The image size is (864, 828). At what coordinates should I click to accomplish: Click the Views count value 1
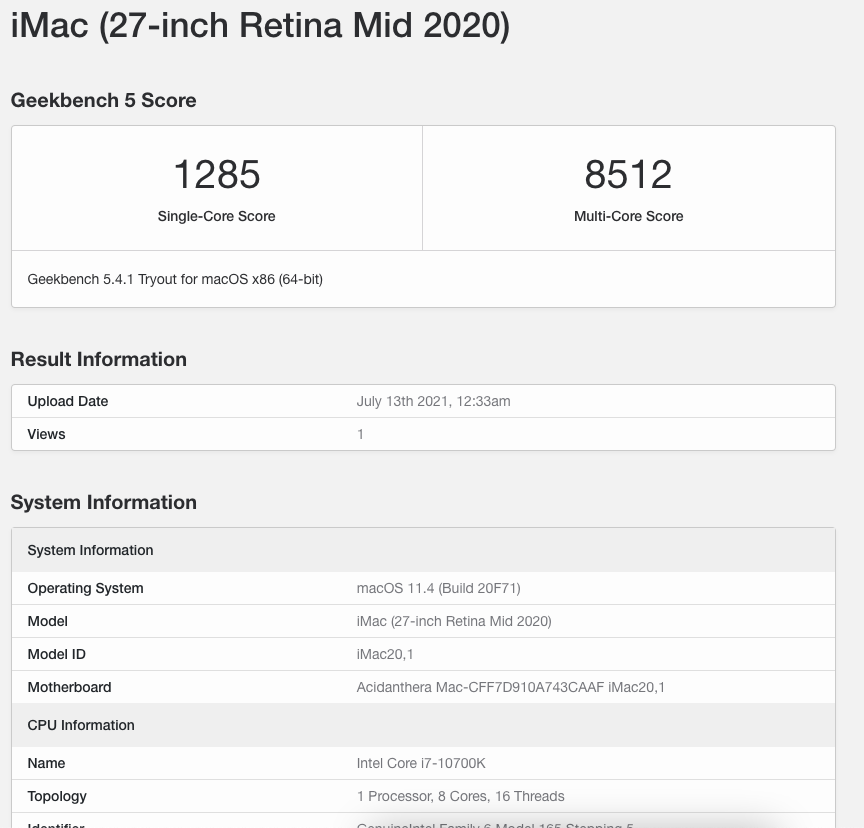[x=360, y=434]
